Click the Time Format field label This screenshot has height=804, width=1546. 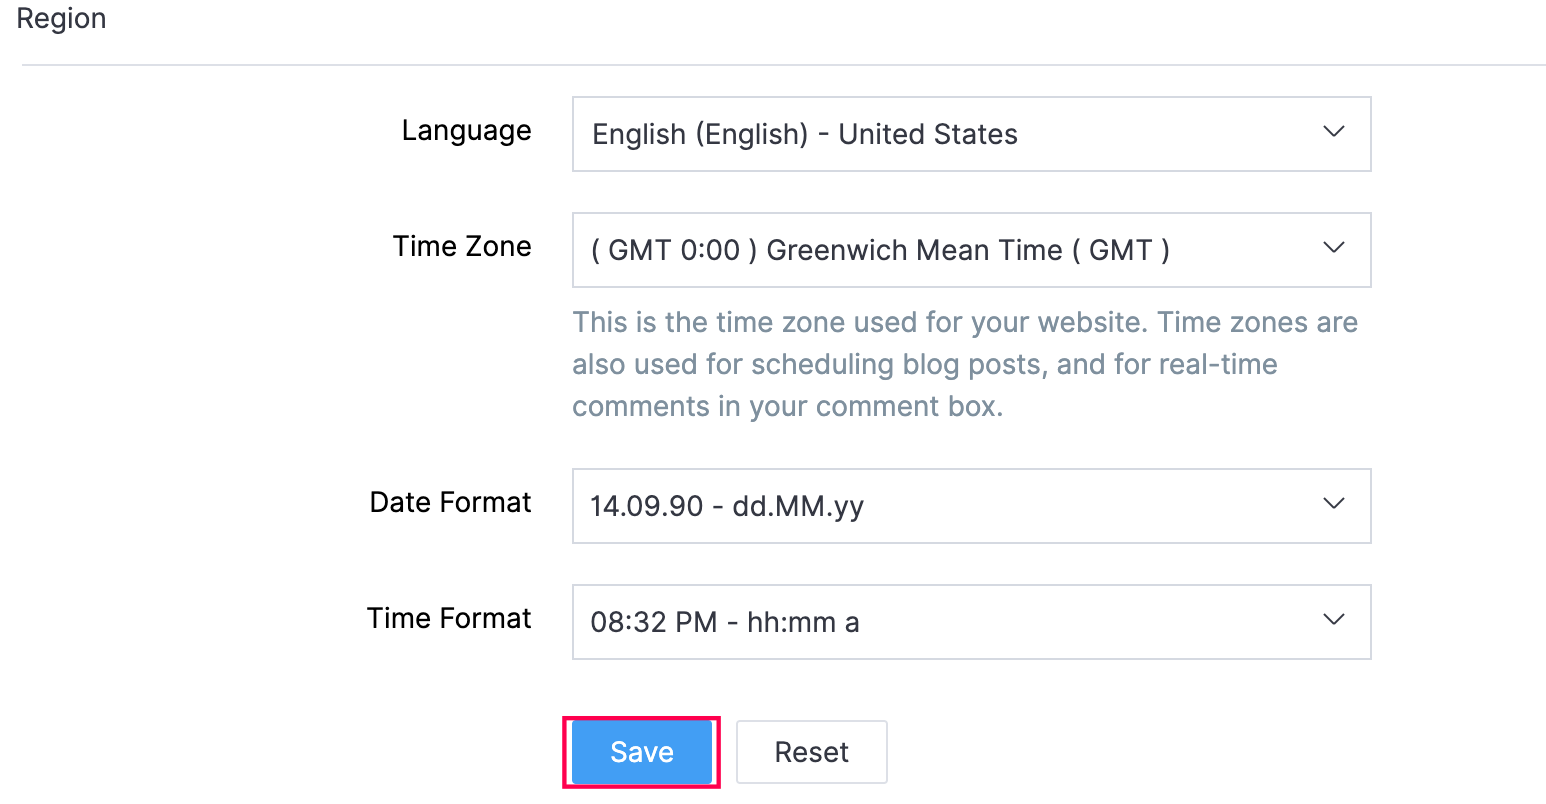pos(449,619)
